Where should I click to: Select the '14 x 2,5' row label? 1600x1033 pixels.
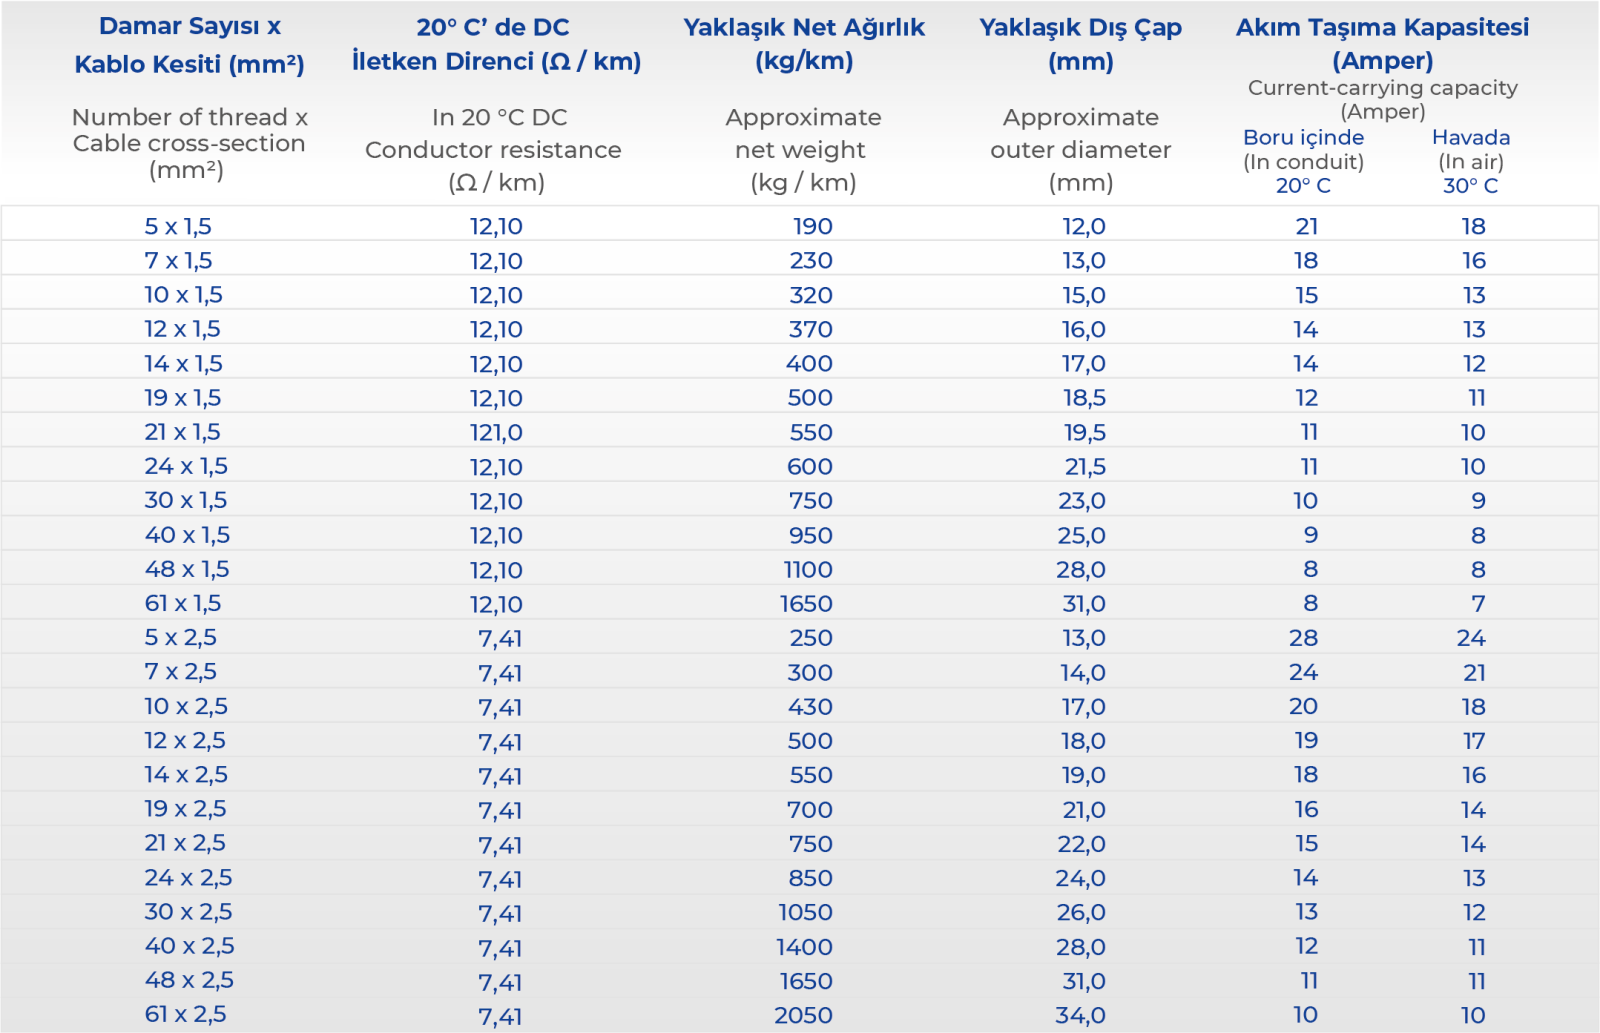pyautogui.click(x=185, y=775)
